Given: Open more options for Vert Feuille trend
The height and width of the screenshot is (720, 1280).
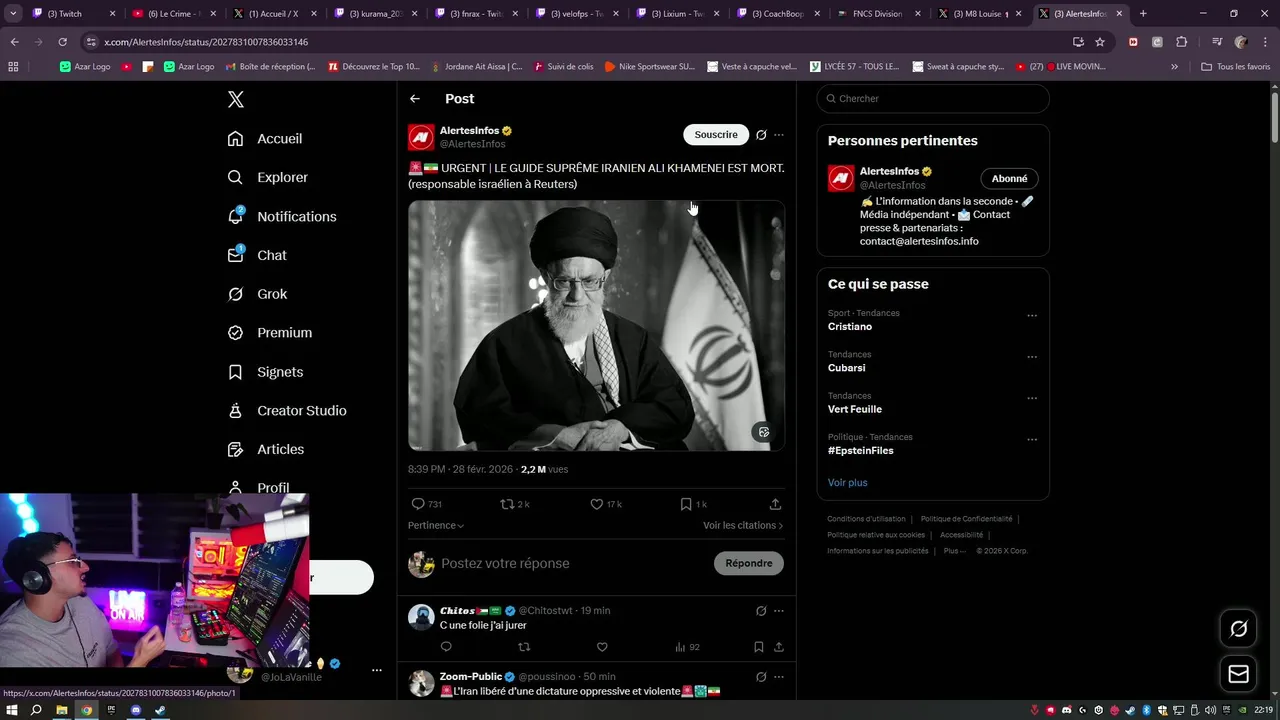Looking at the screenshot, I should click(1032, 398).
